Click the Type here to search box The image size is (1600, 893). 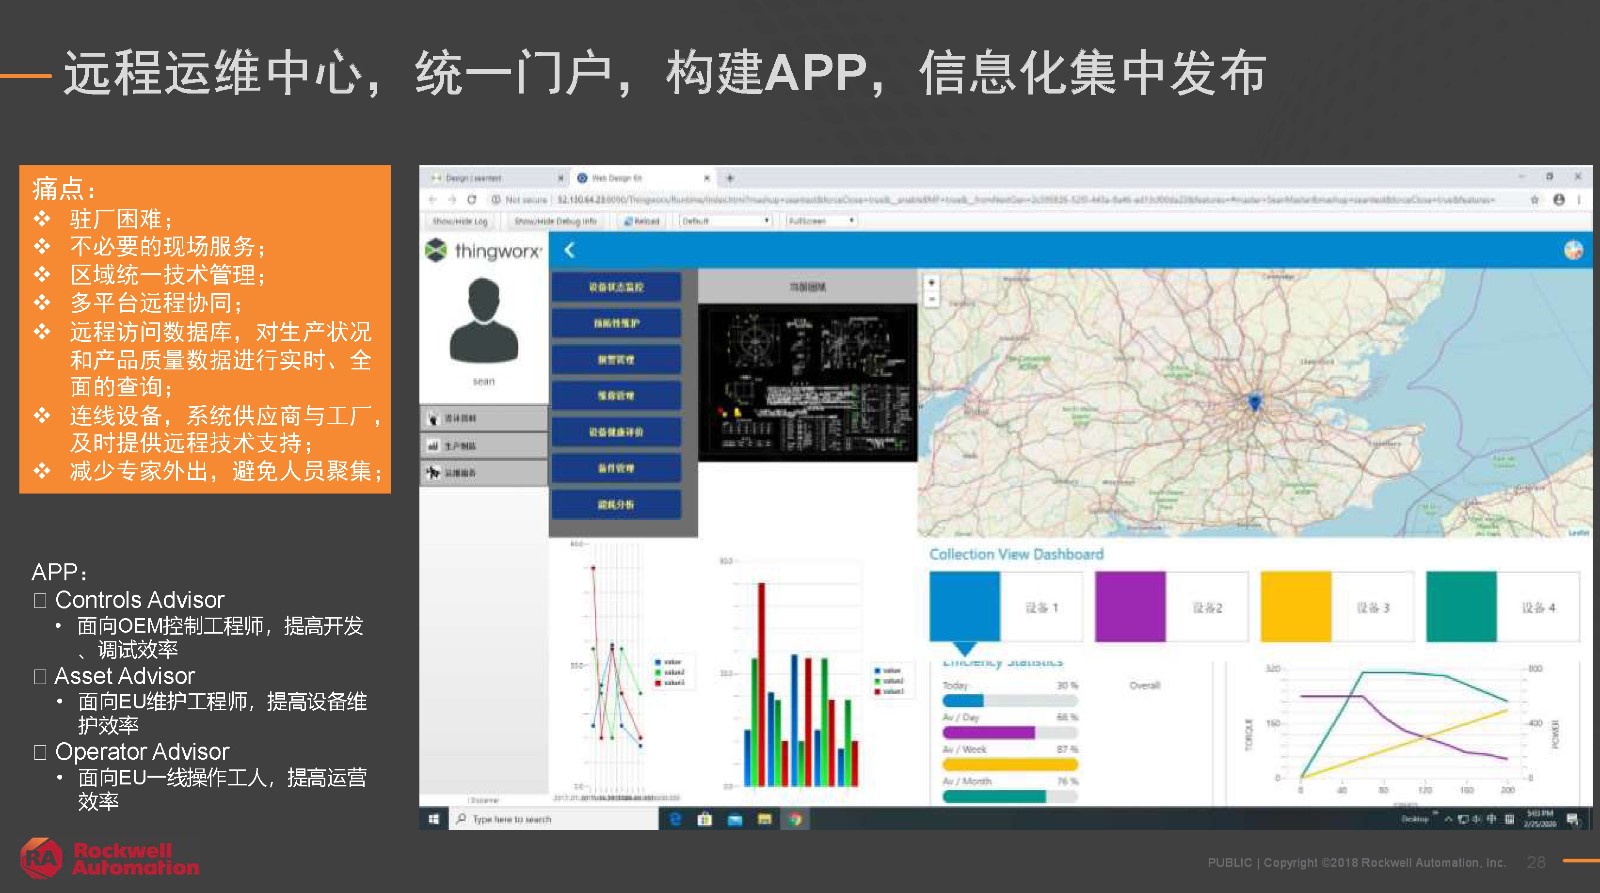point(555,819)
